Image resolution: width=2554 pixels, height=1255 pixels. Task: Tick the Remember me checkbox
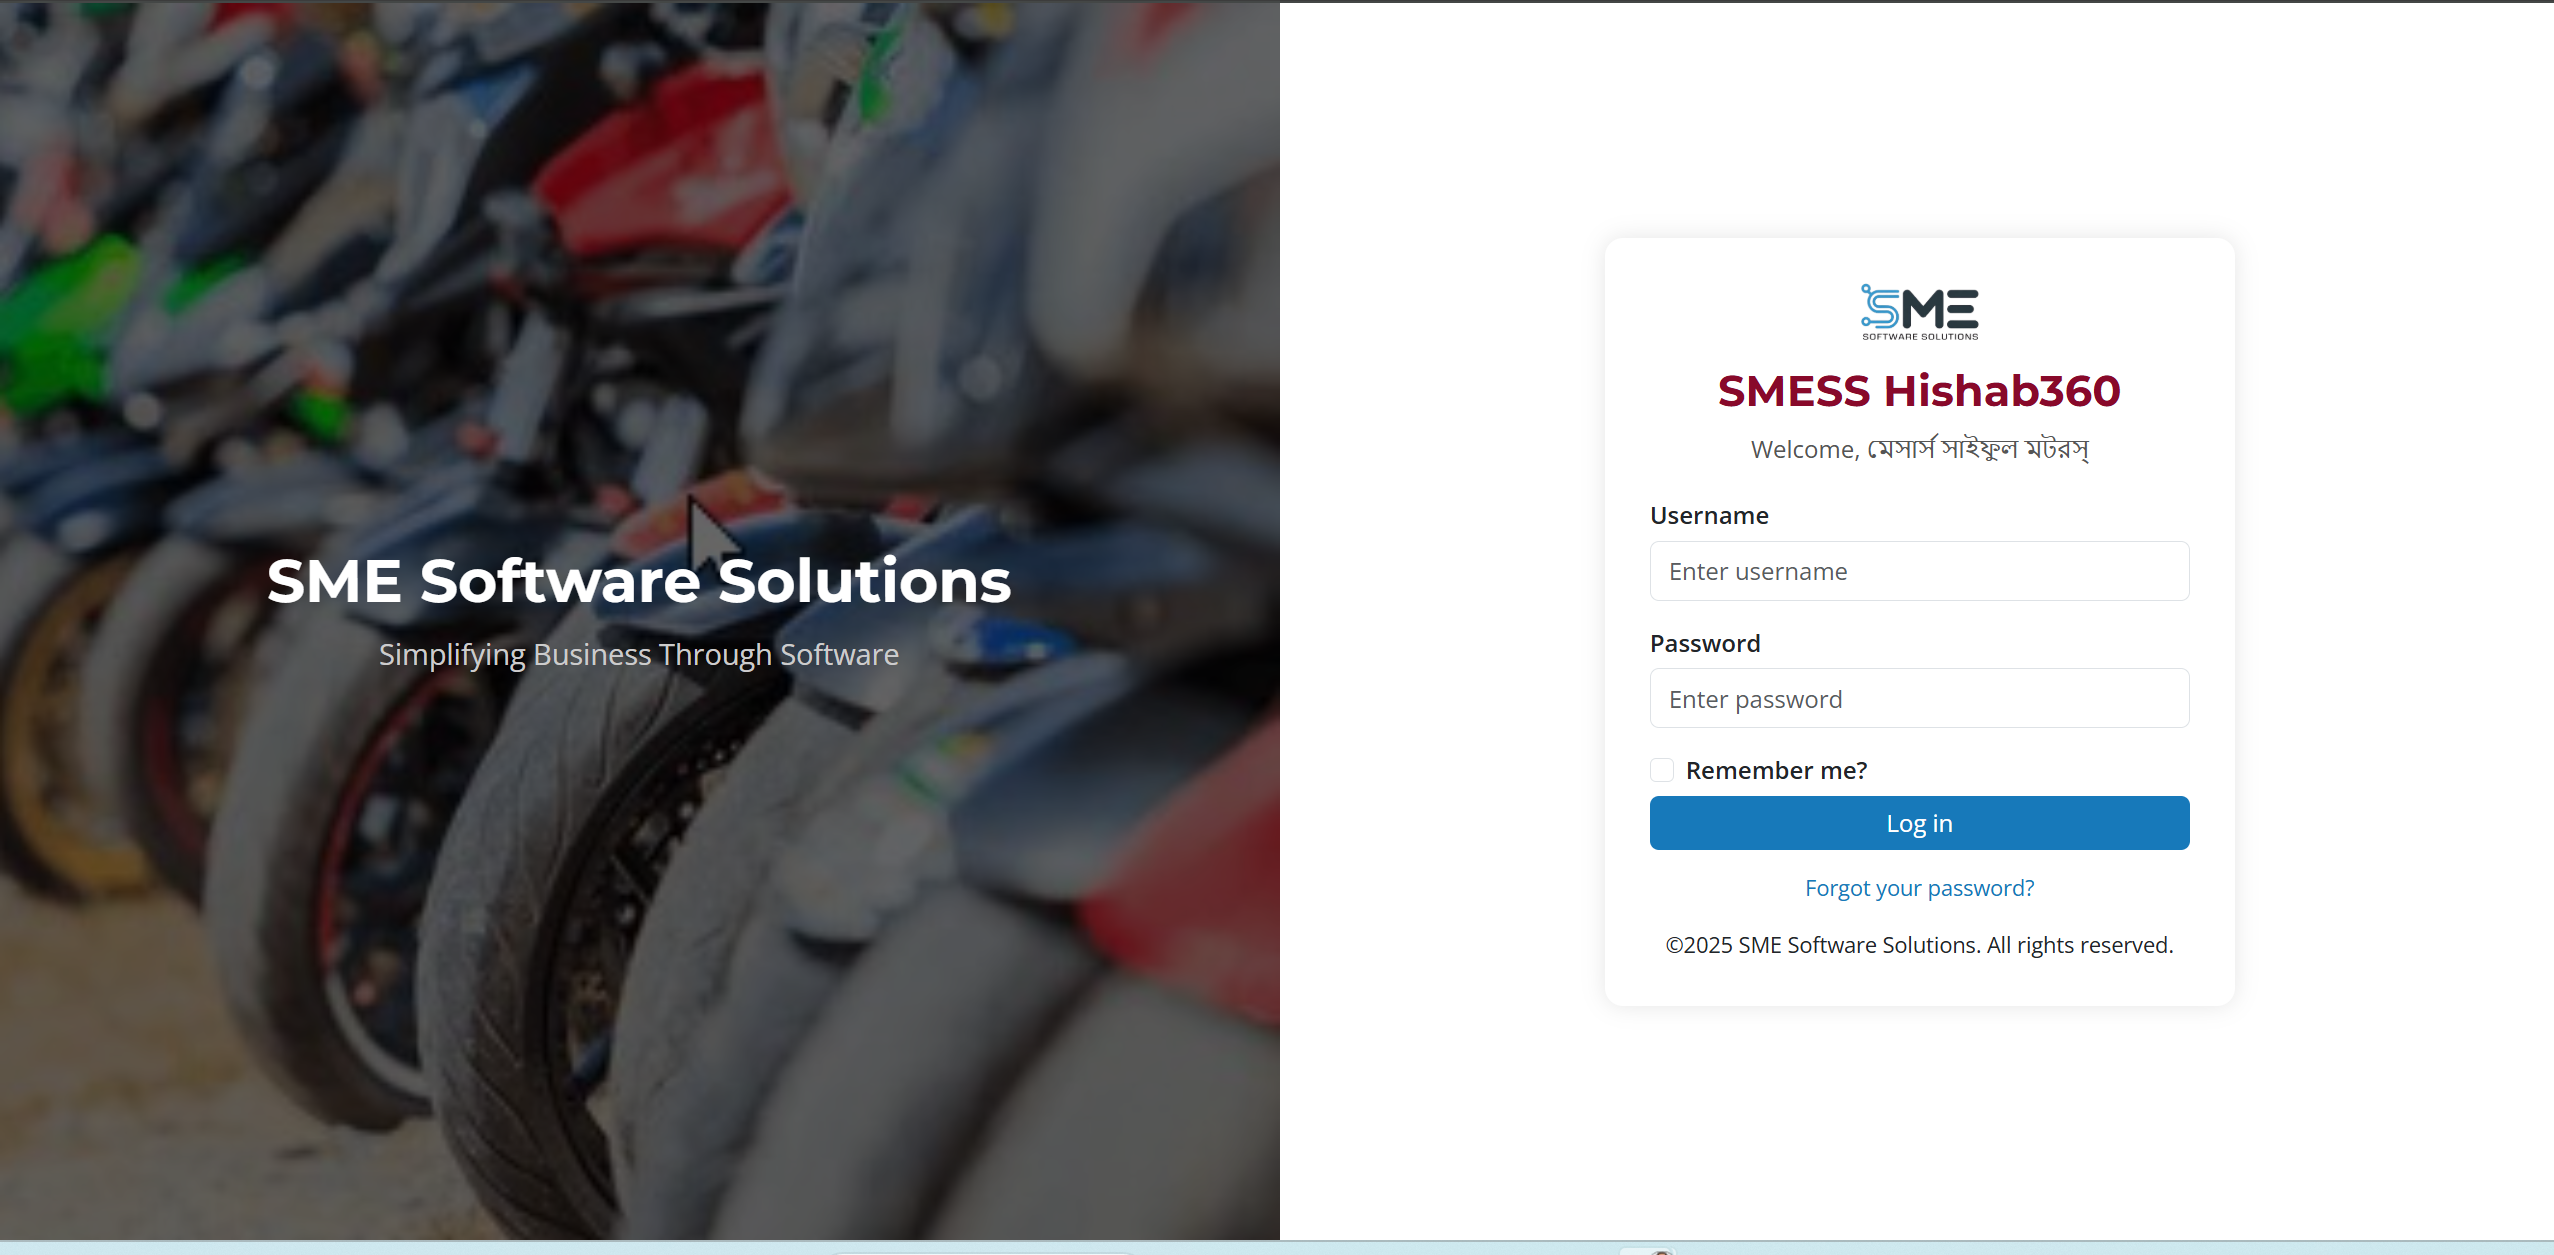coord(1662,770)
